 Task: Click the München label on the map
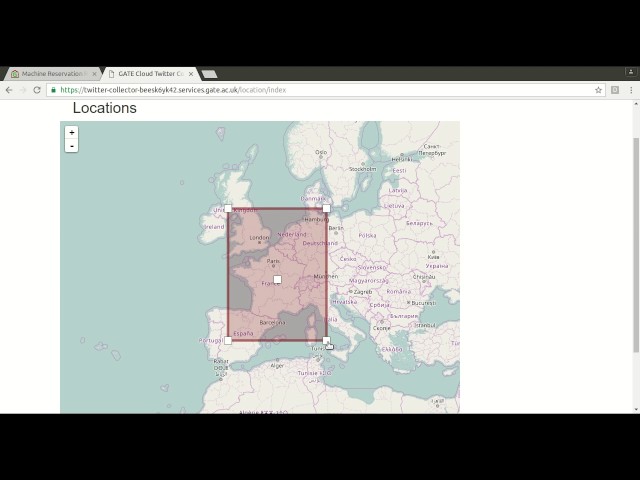325,276
